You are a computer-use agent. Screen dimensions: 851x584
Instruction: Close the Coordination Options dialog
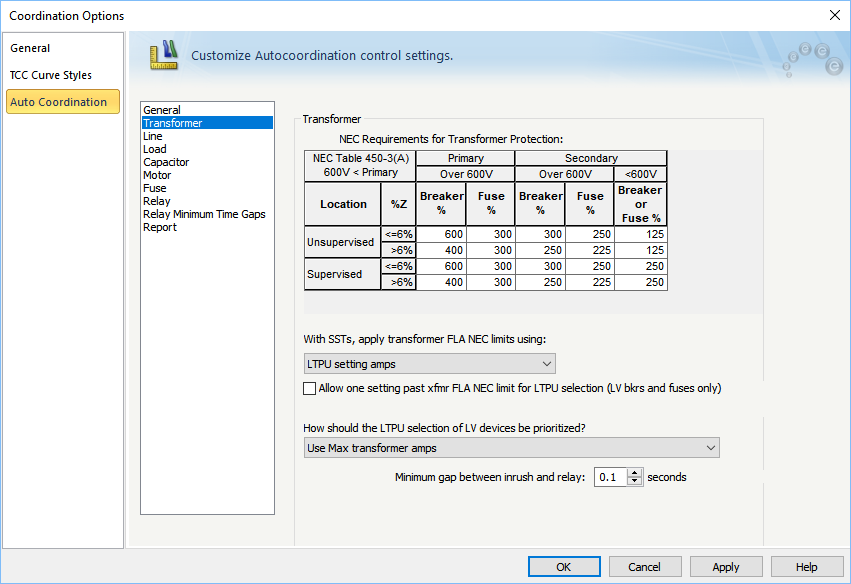pos(835,15)
